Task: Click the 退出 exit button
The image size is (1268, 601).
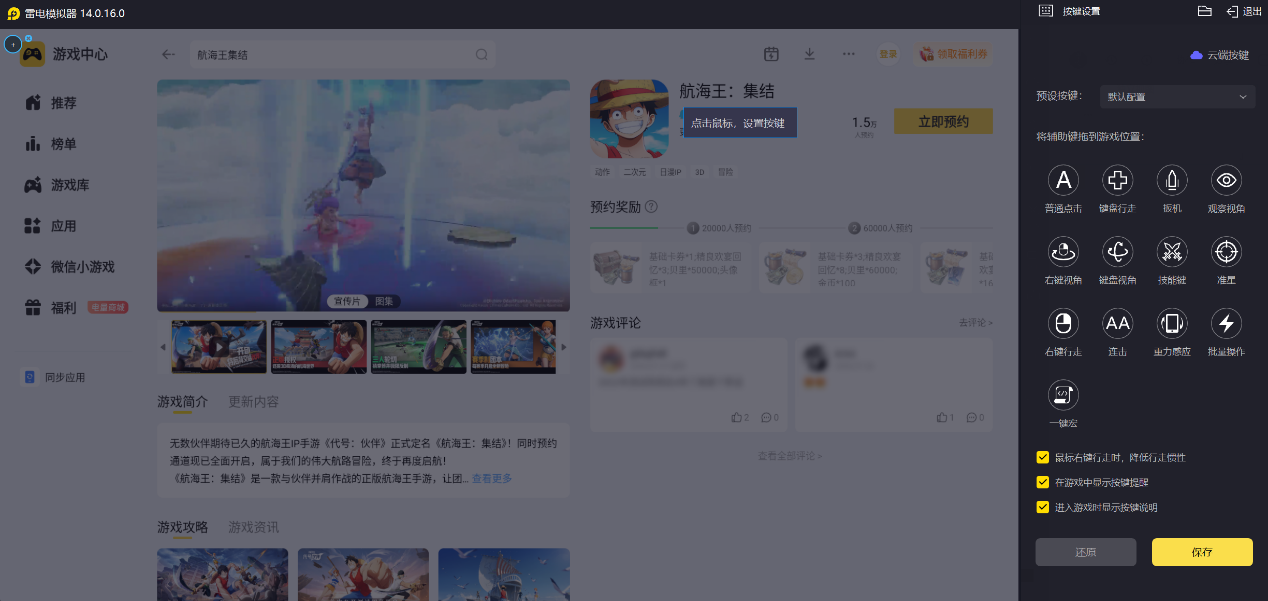Action: [1244, 11]
